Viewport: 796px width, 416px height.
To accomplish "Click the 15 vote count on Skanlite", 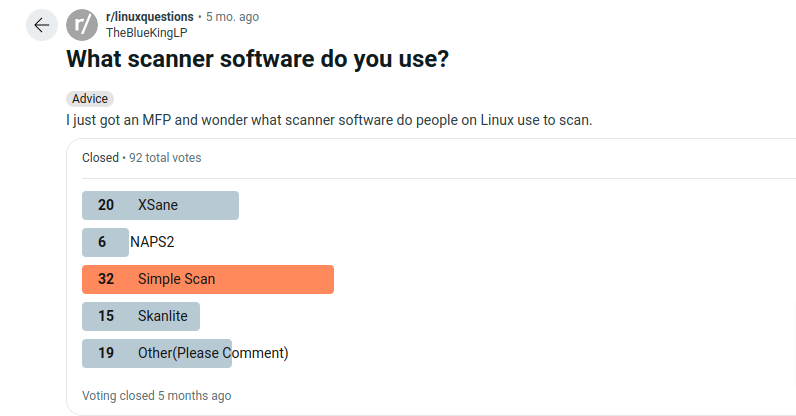I will tap(106, 316).
